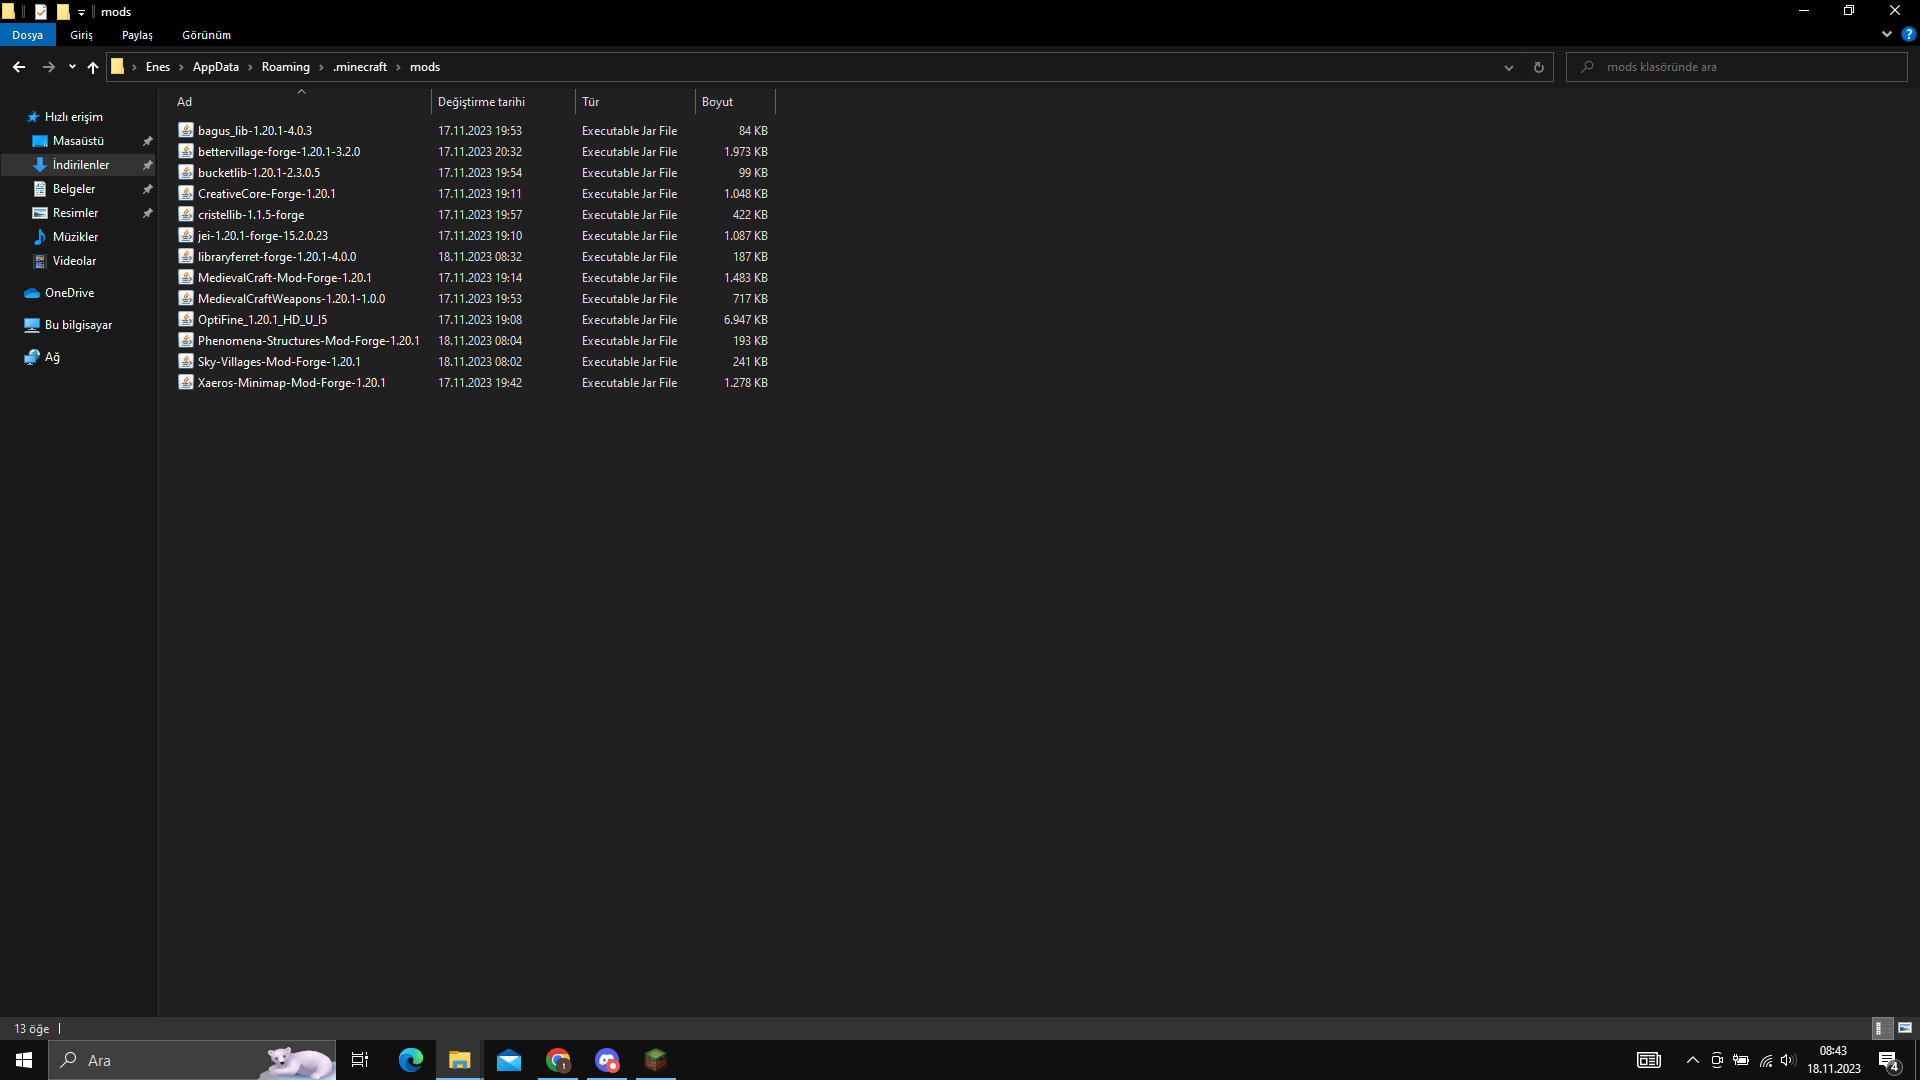This screenshot has width=1920, height=1080.
Task: Click the Back navigation arrow
Action: pyautogui.click(x=19, y=67)
